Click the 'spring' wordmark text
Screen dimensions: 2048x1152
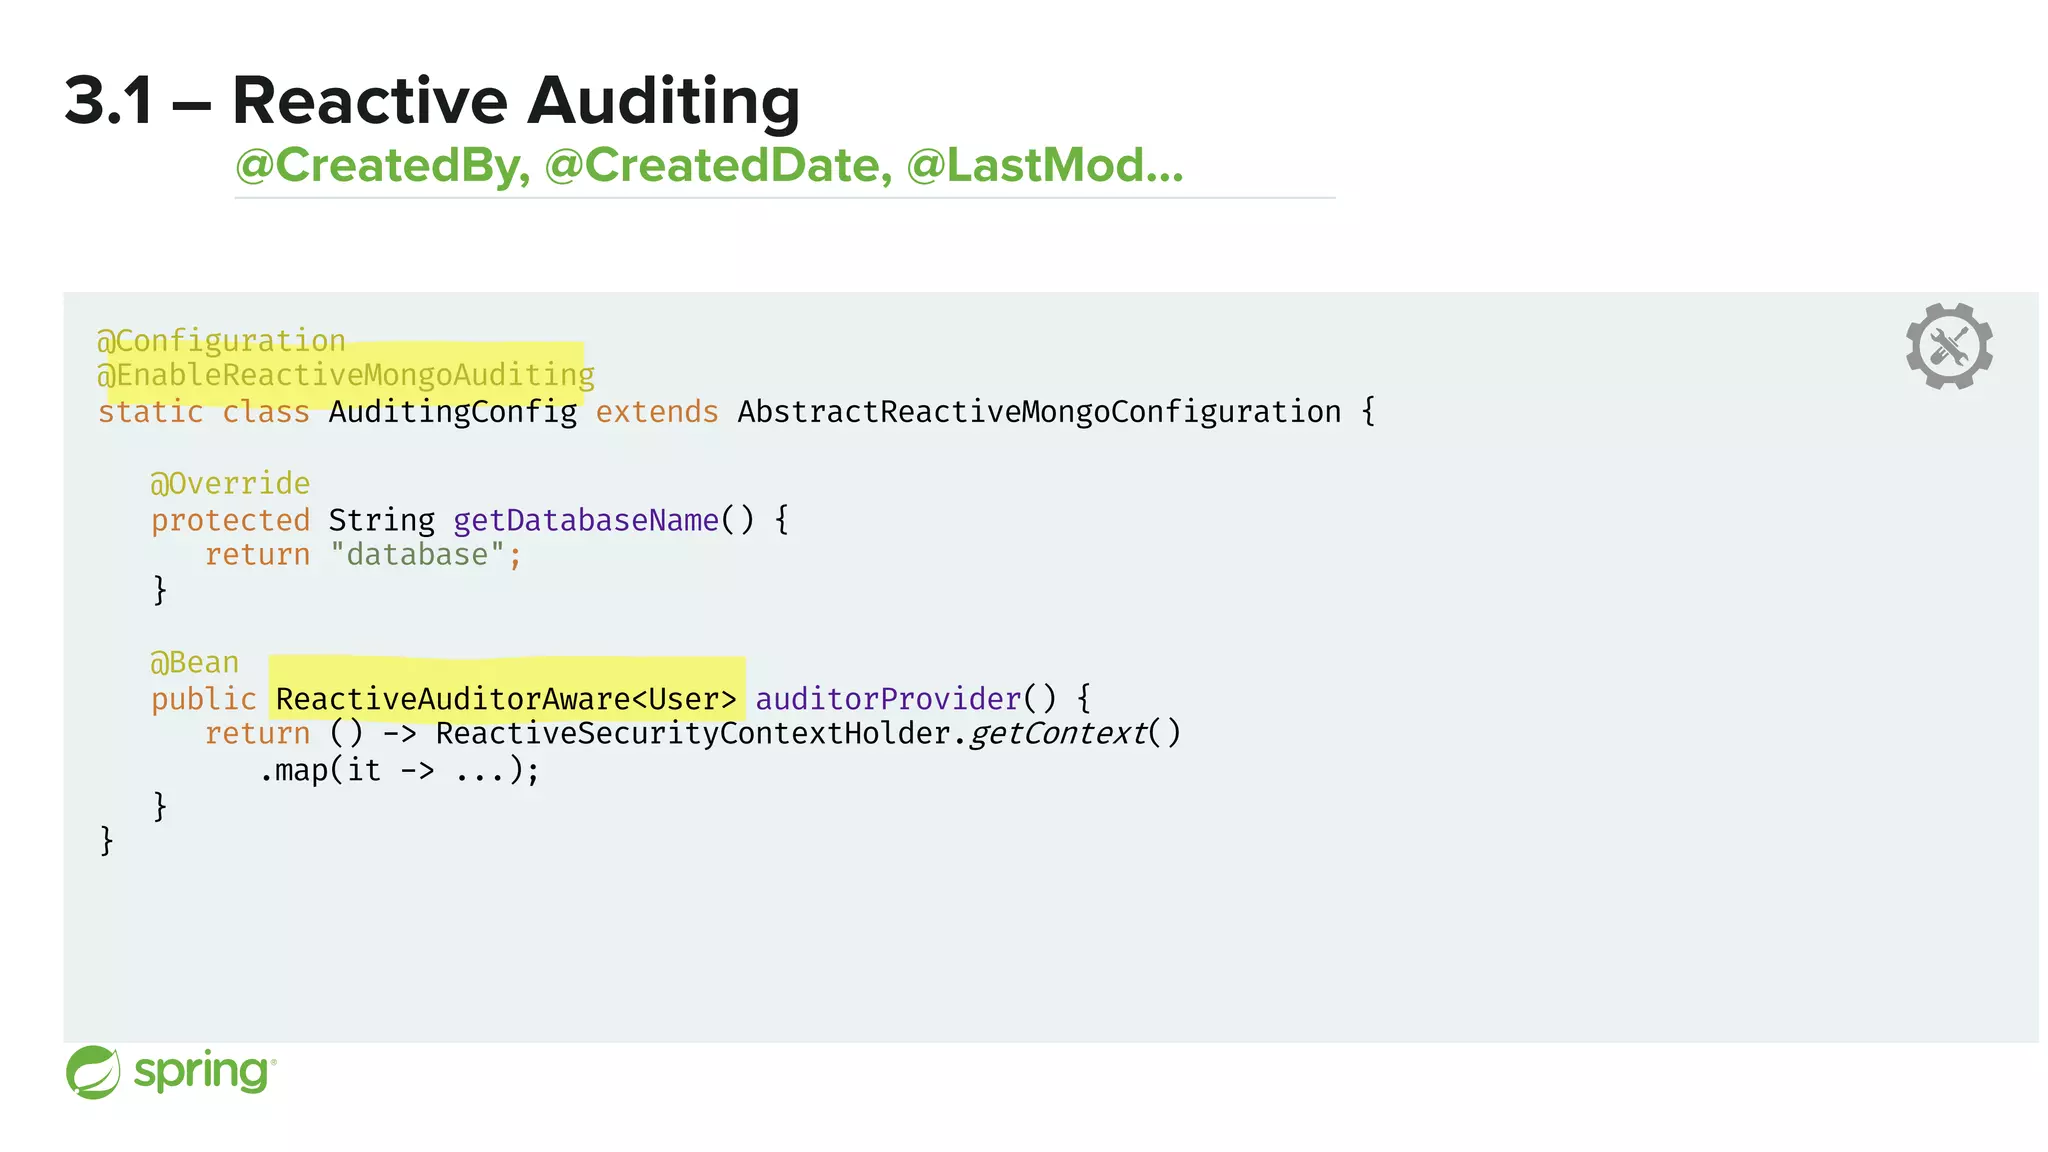point(203,1073)
